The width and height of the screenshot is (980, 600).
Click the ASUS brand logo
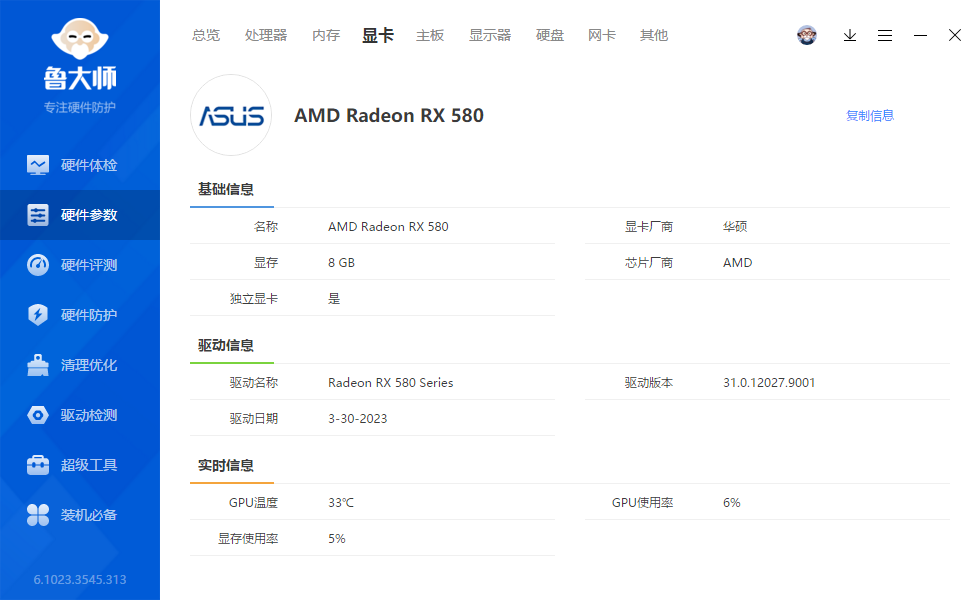(231, 116)
